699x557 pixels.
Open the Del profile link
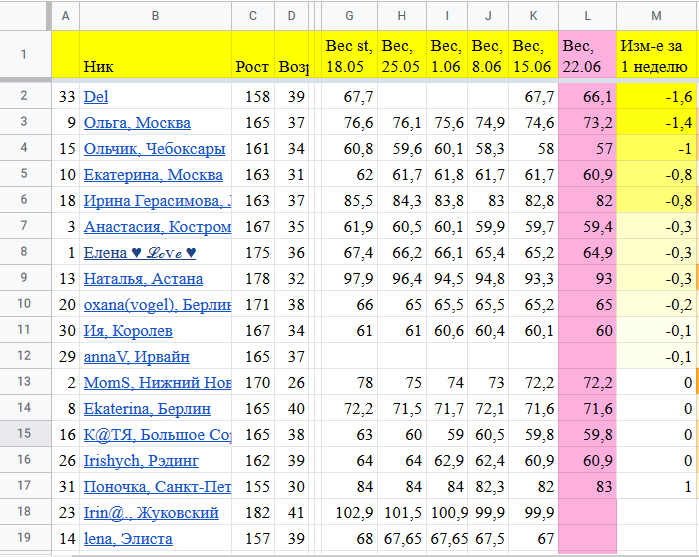(95, 97)
